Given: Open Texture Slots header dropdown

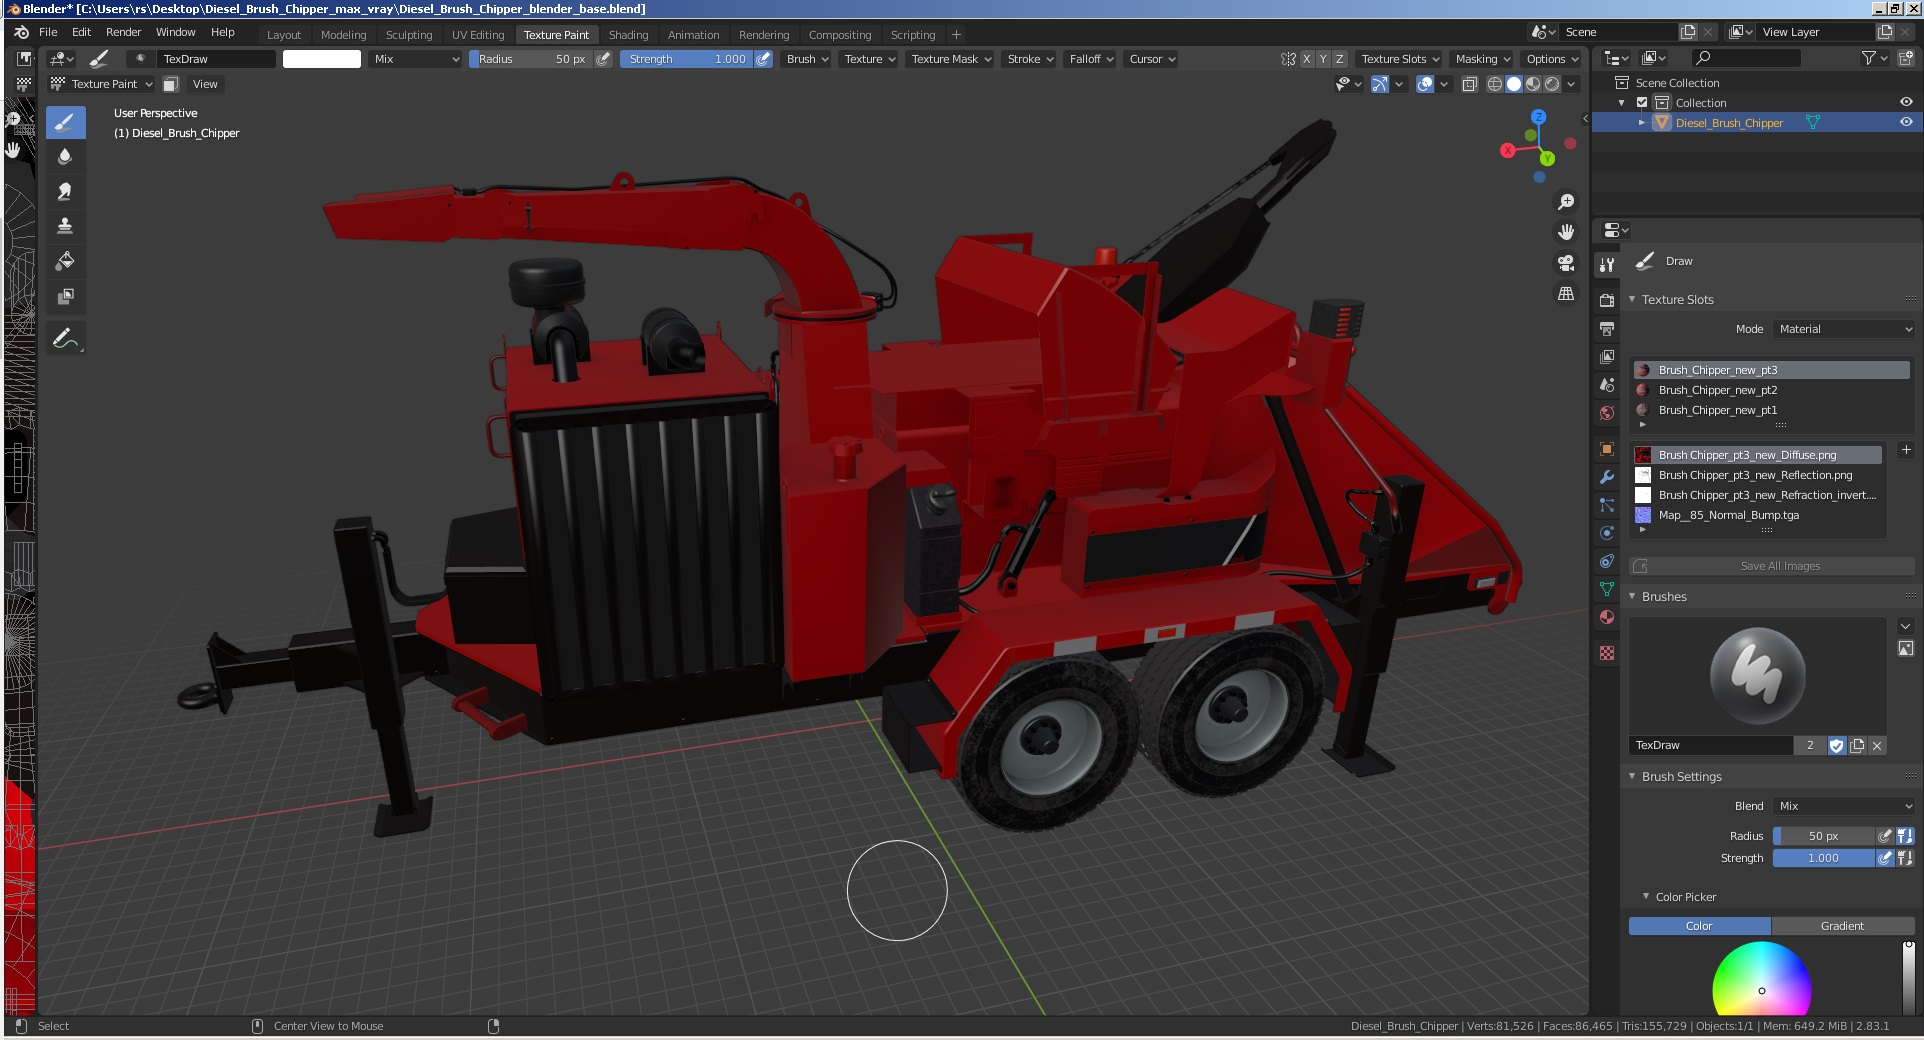Looking at the screenshot, I should (x=1400, y=59).
